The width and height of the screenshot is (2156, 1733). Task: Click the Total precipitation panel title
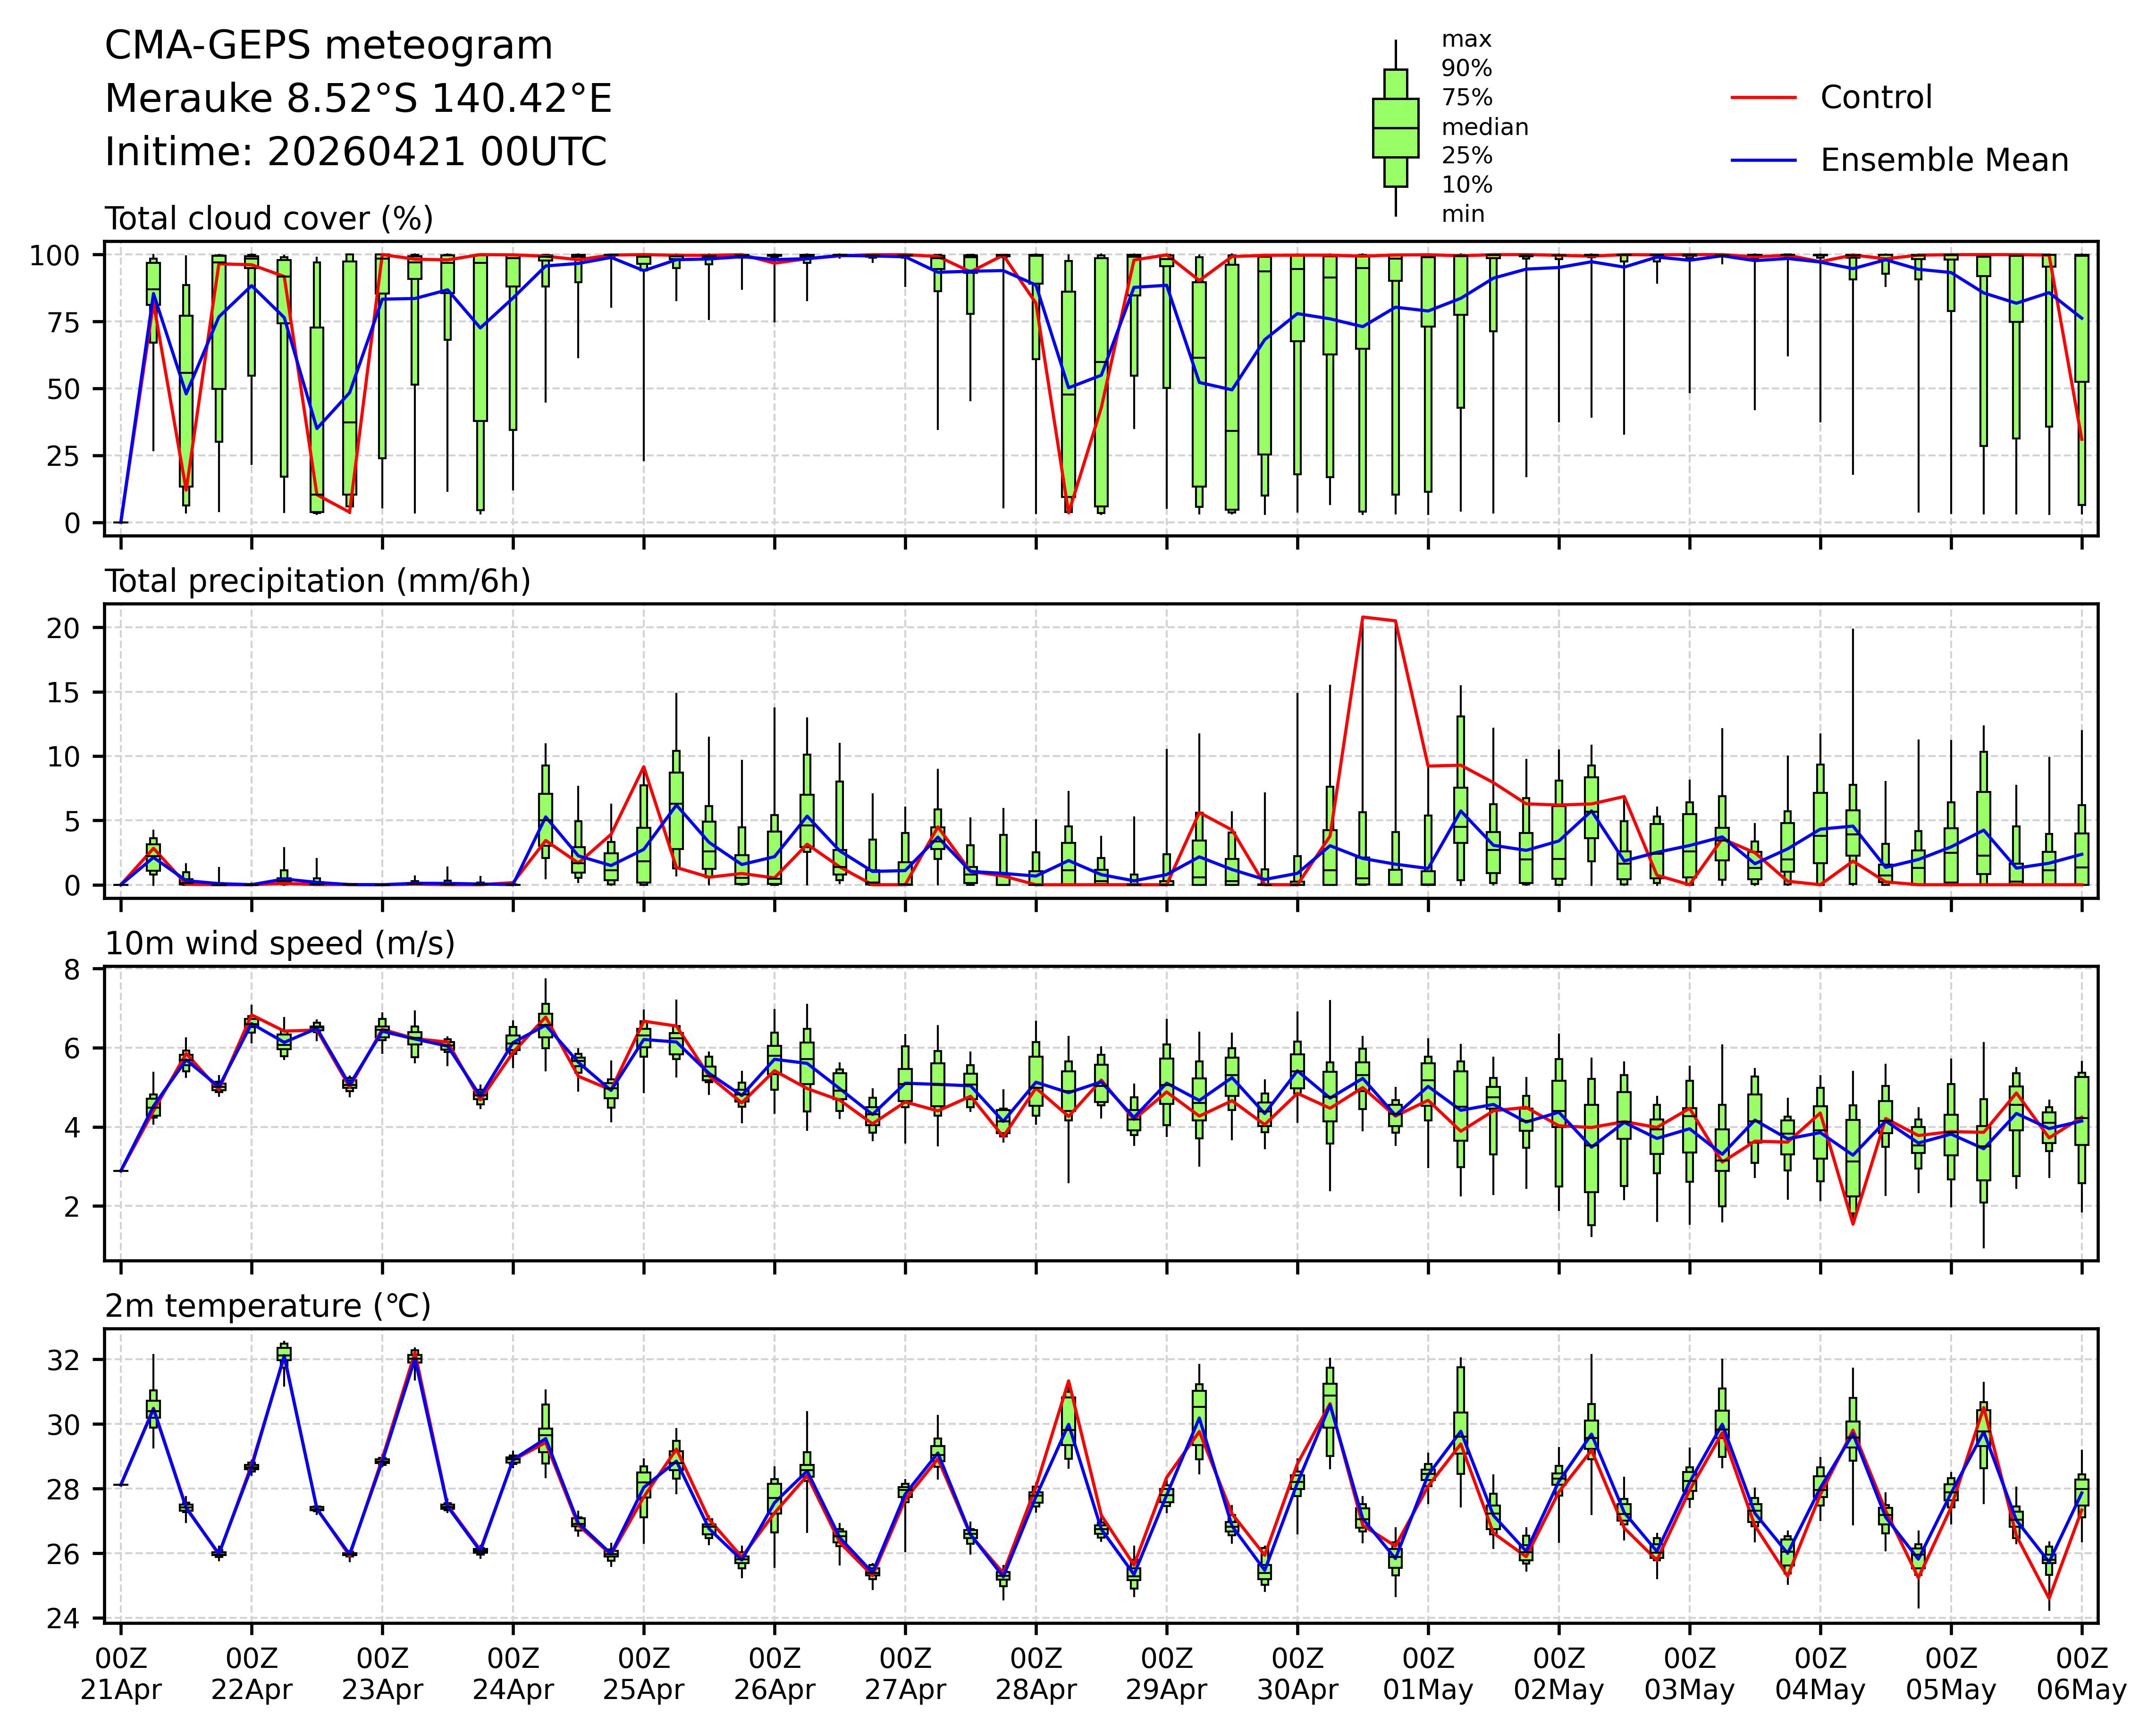317,581
